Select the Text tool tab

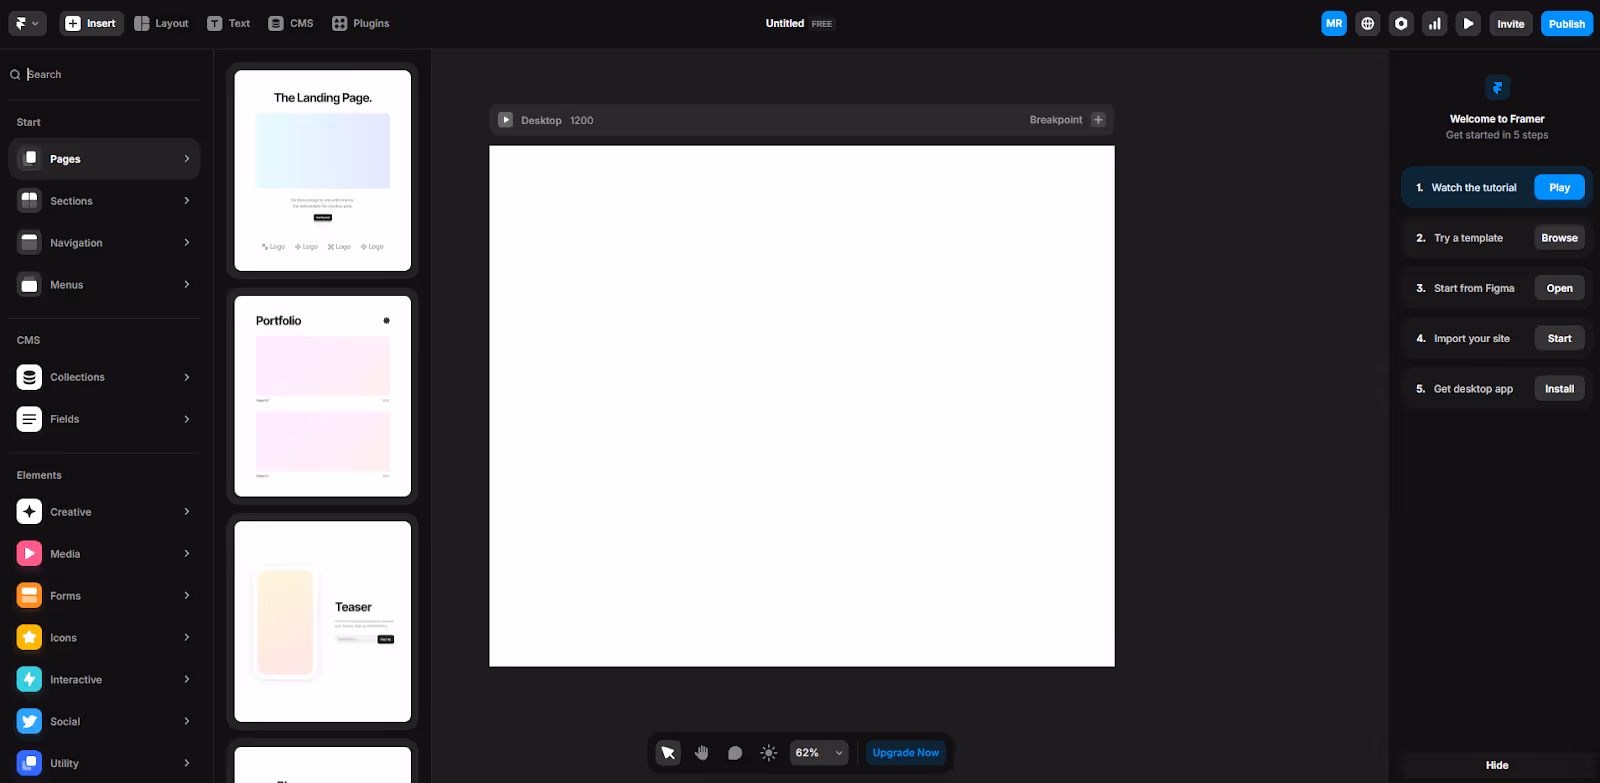[229, 23]
